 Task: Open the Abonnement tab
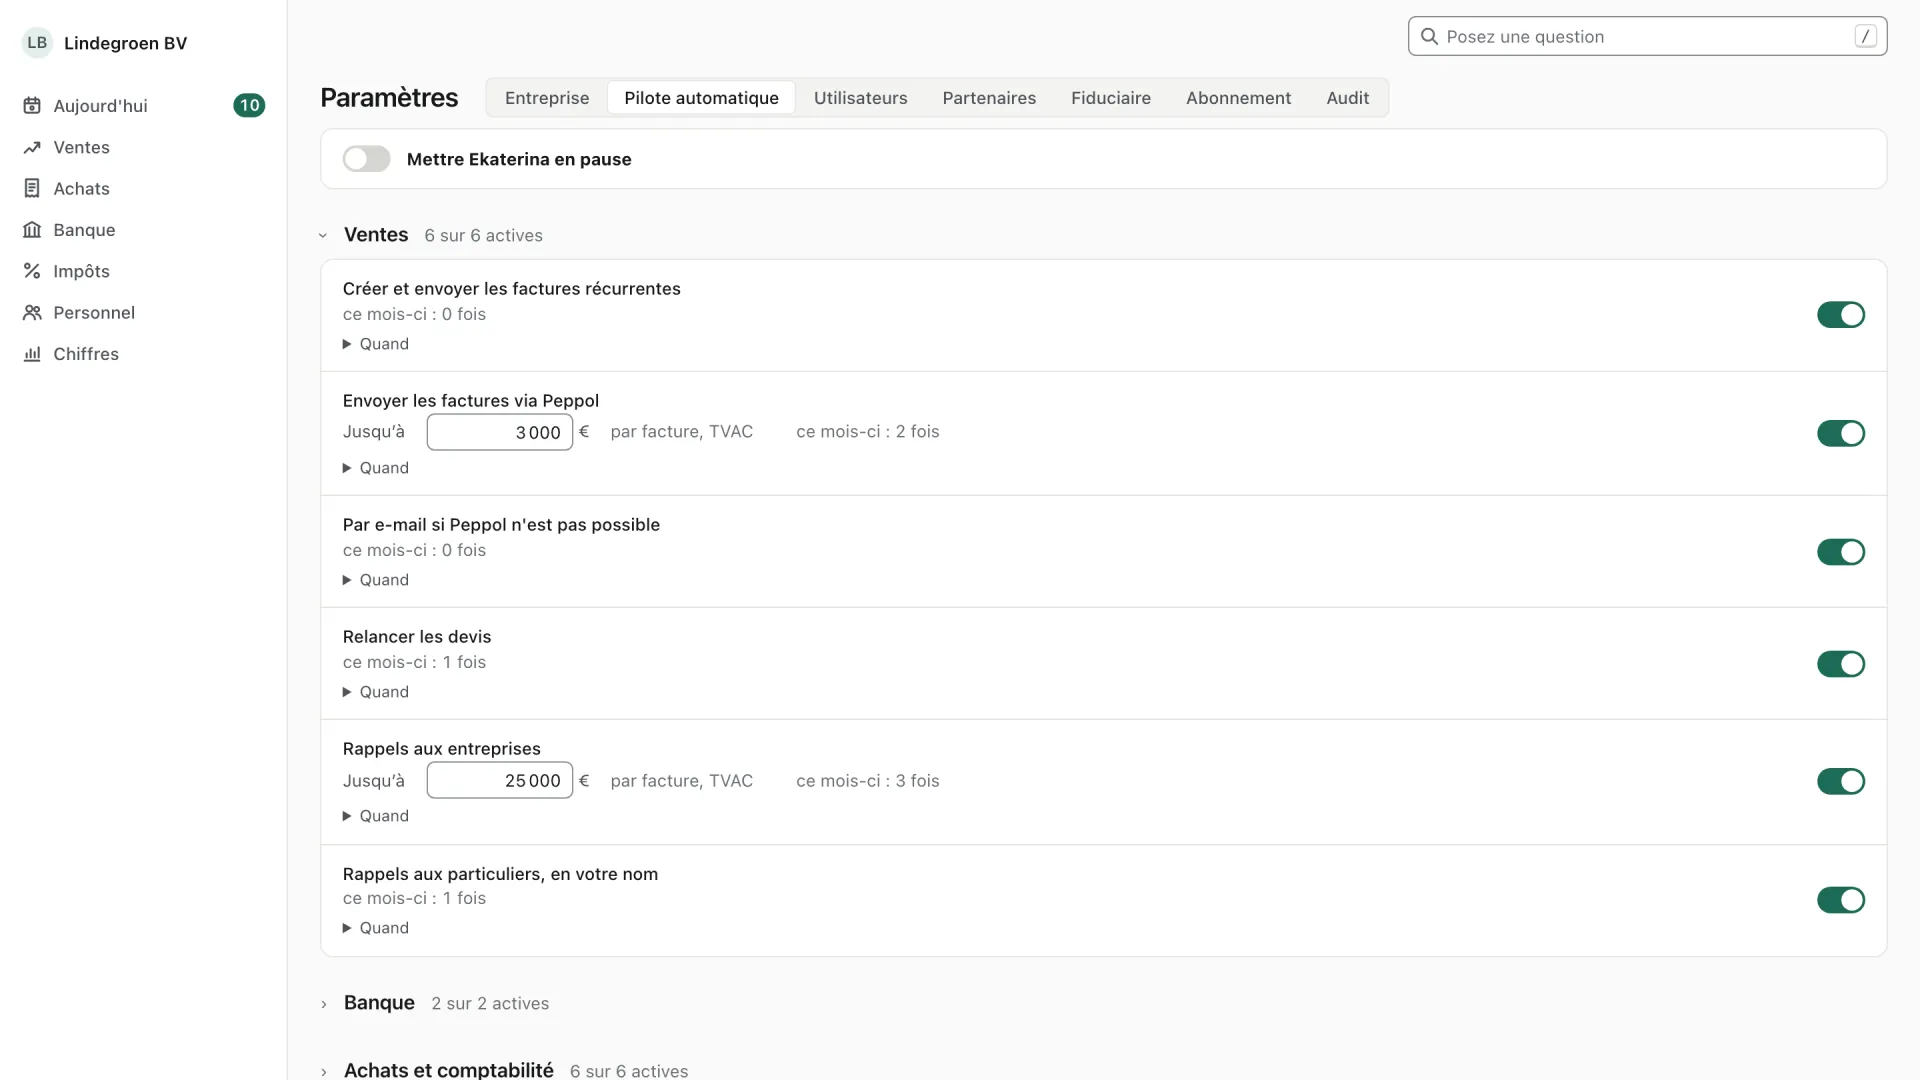tap(1238, 98)
